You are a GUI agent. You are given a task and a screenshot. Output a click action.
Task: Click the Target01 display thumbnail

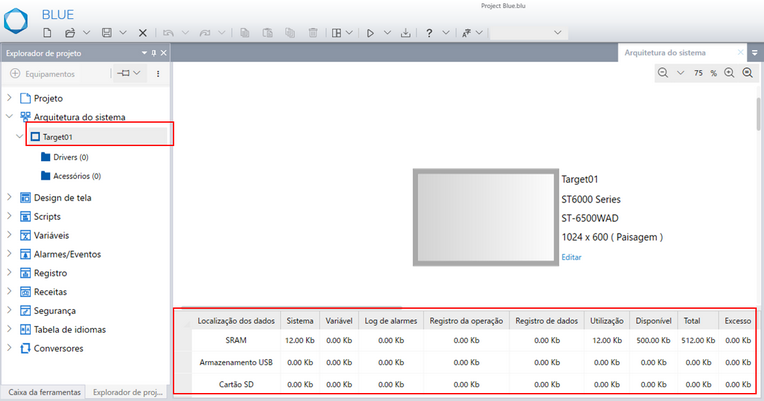(x=486, y=218)
